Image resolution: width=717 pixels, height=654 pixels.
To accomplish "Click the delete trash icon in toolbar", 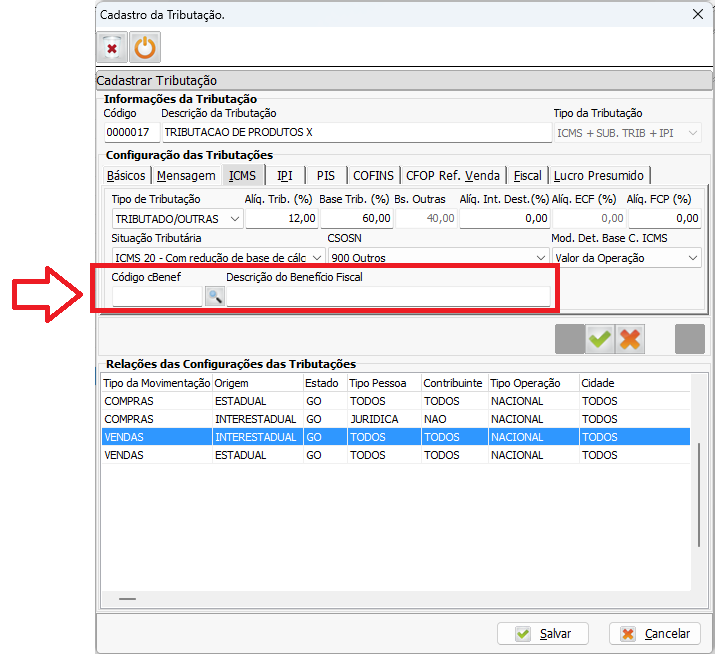I will (x=112, y=47).
